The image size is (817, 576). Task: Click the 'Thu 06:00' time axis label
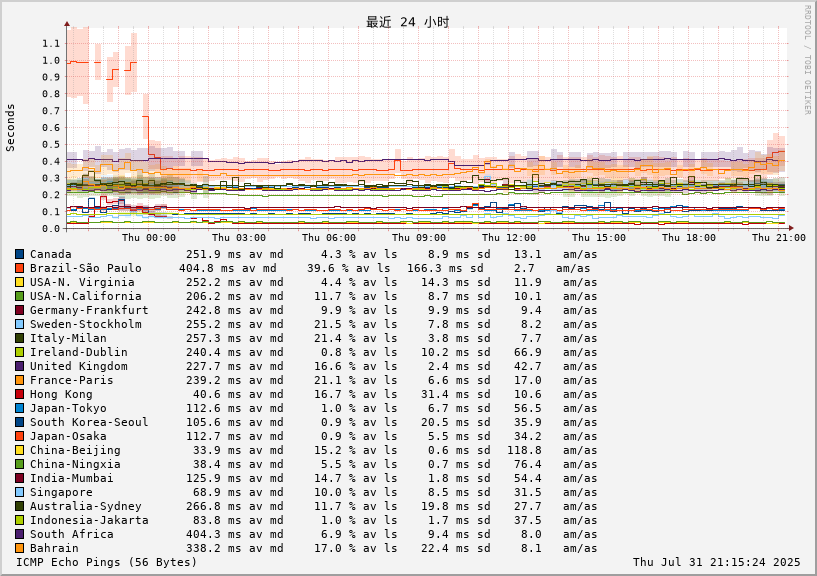[x=329, y=238]
